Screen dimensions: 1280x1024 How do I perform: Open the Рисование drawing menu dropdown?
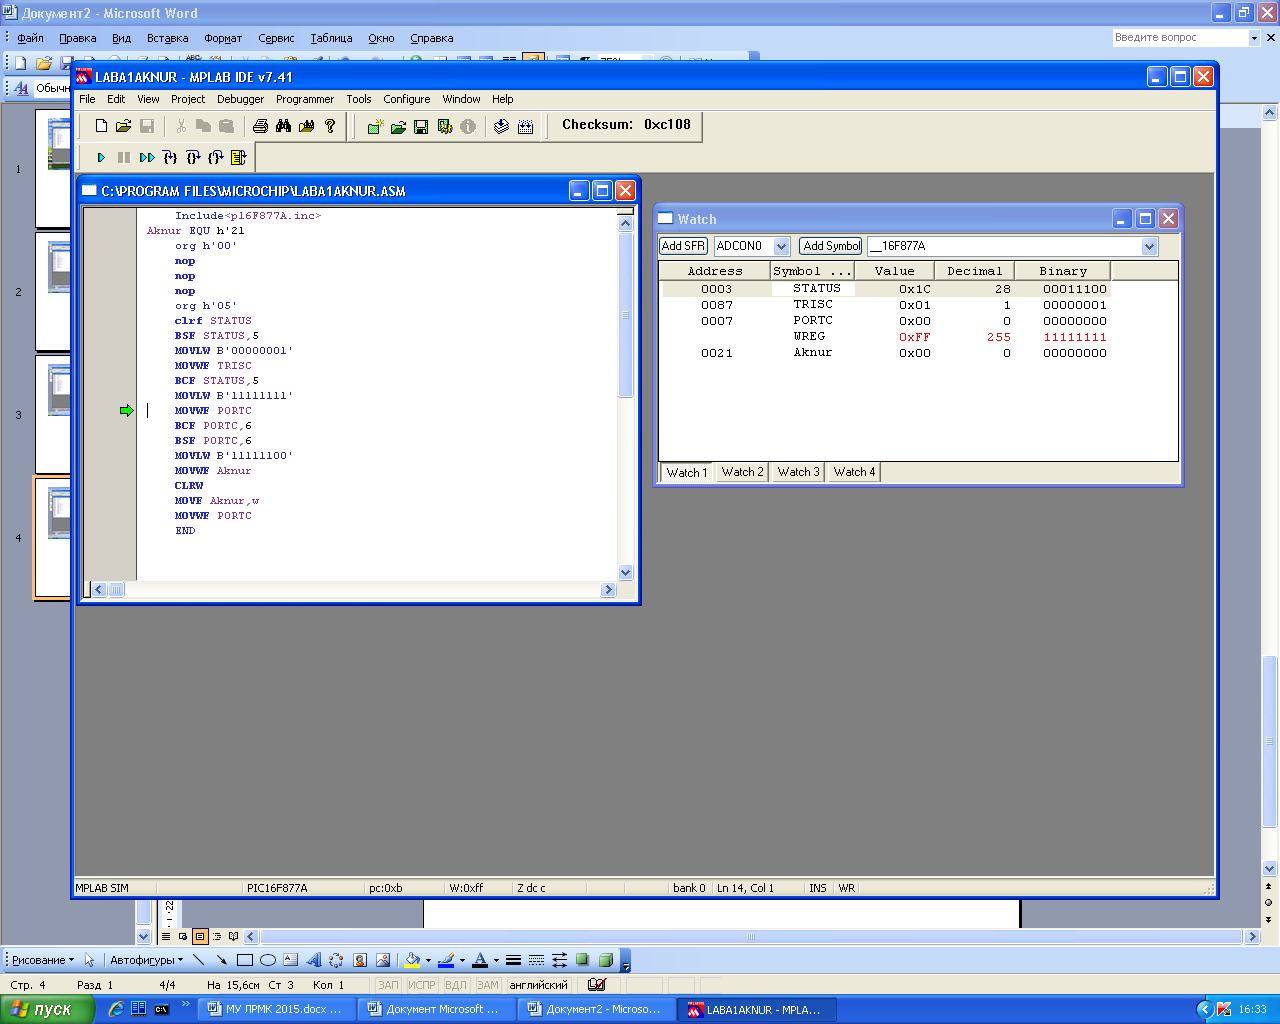click(43, 960)
